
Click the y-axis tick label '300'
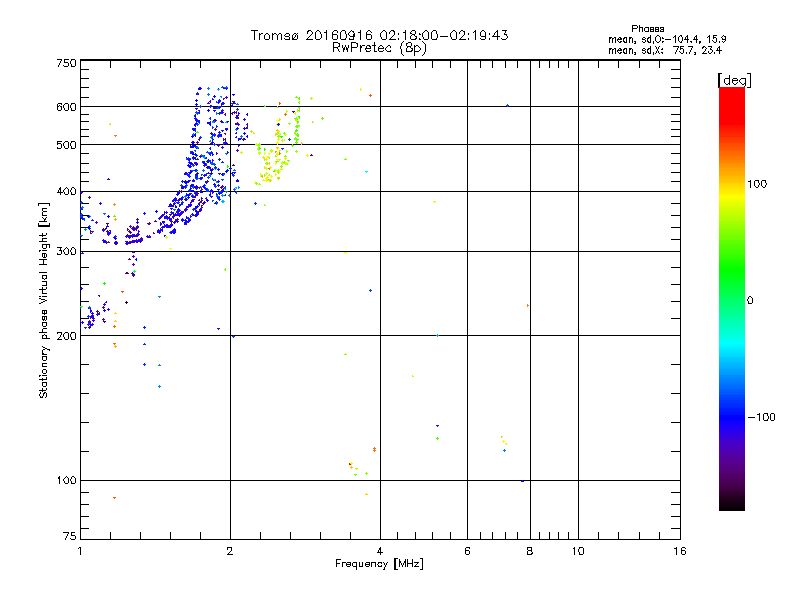(x=66, y=251)
